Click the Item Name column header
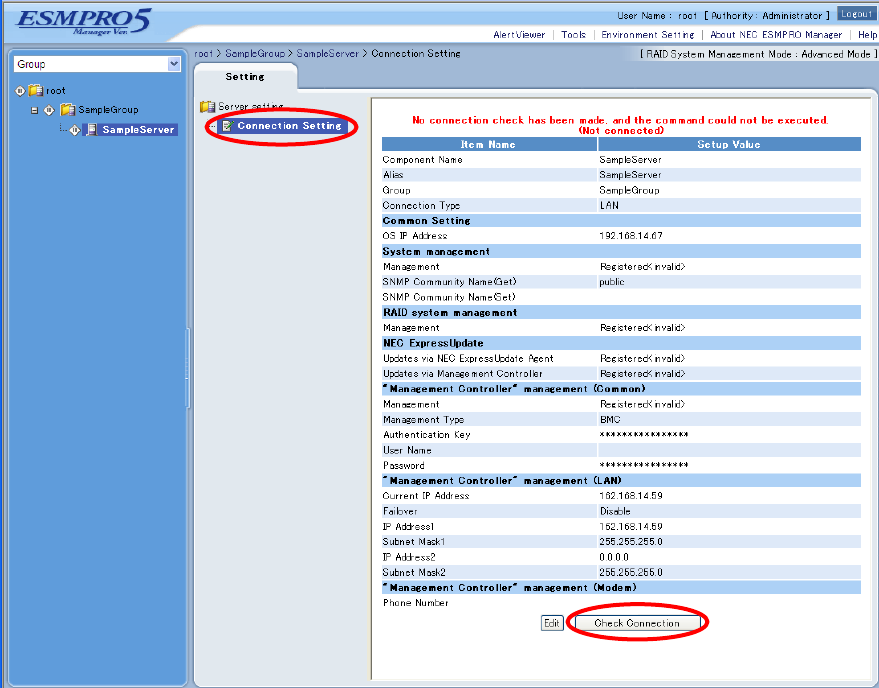Viewport: 879px width, 688px height. click(x=489, y=145)
